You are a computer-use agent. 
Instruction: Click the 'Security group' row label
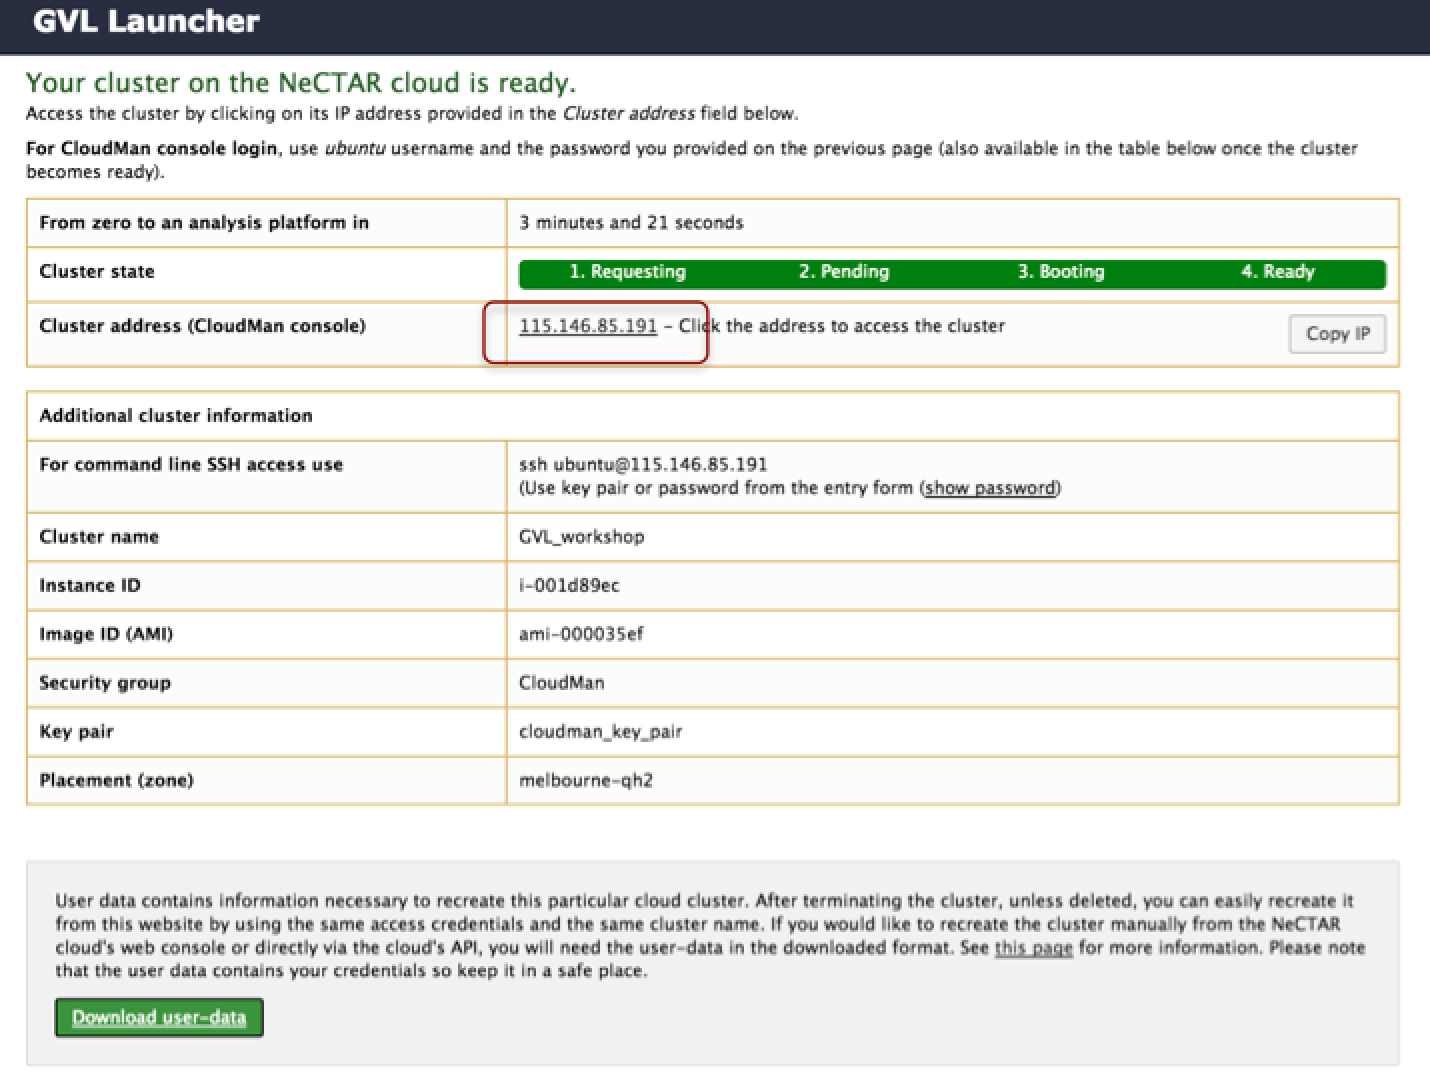click(x=105, y=683)
